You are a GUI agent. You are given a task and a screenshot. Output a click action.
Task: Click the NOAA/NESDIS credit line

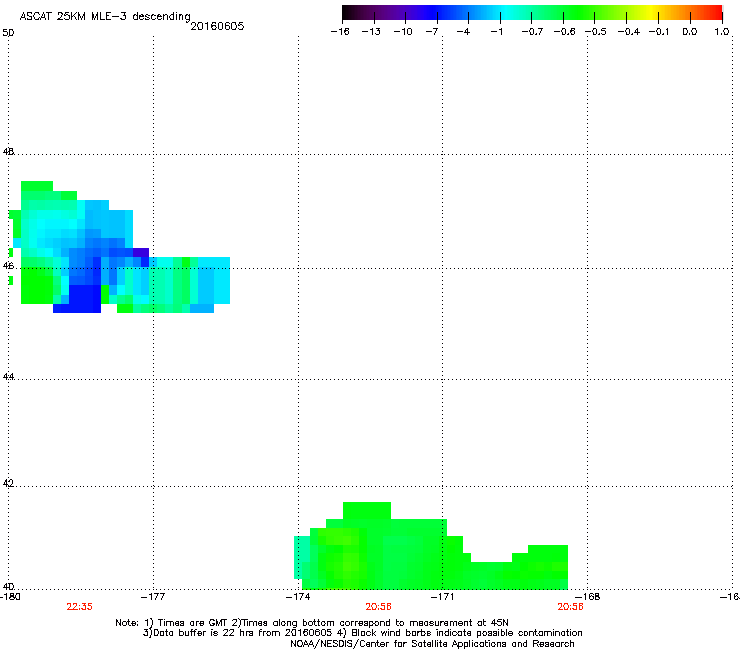432,644
